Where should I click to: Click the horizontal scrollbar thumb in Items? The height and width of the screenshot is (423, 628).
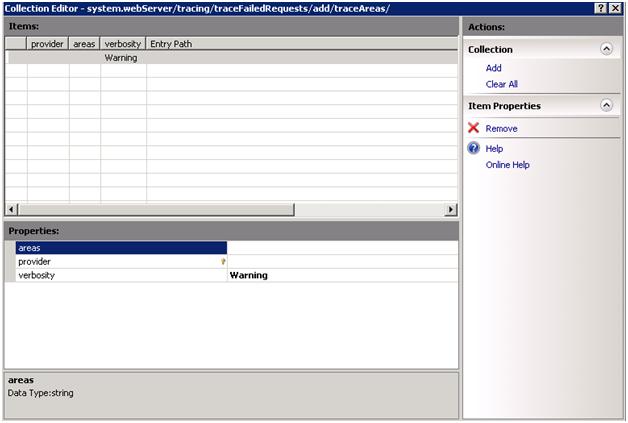point(156,209)
